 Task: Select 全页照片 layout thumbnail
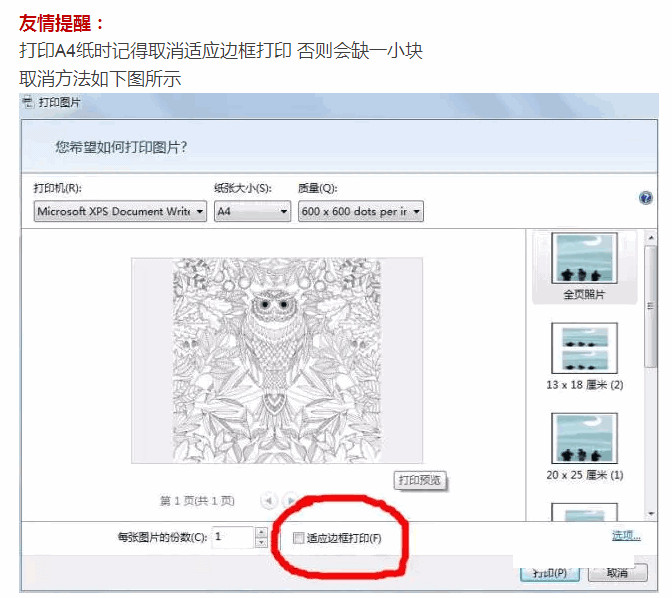[584, 267]
